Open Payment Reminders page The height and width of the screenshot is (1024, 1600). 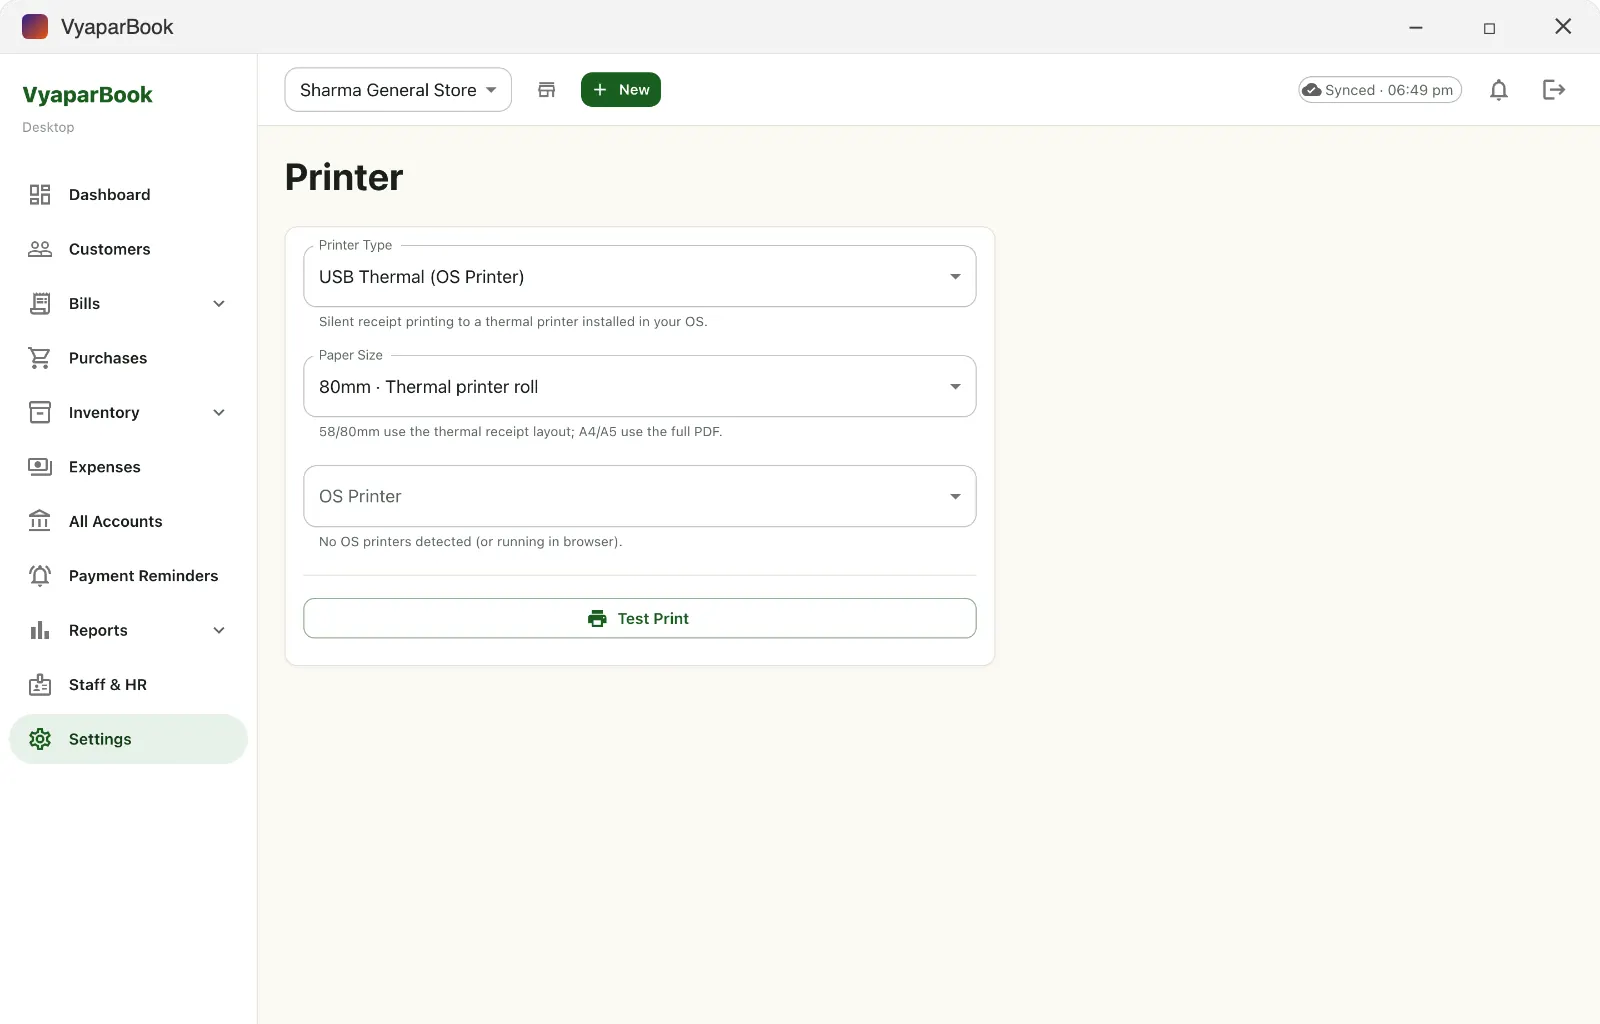pos(128,576)
